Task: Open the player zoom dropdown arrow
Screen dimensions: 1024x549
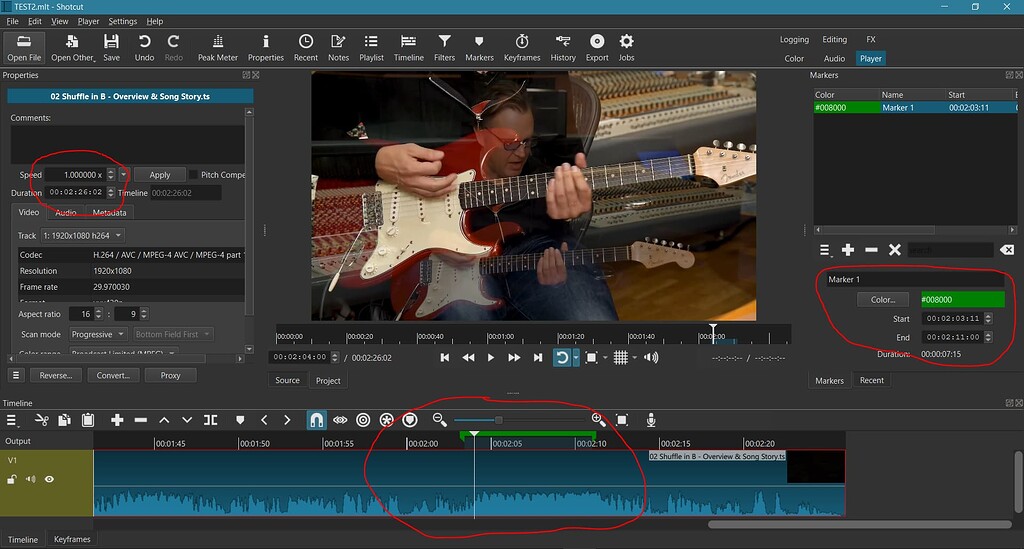Action: [x=606, y=358]
